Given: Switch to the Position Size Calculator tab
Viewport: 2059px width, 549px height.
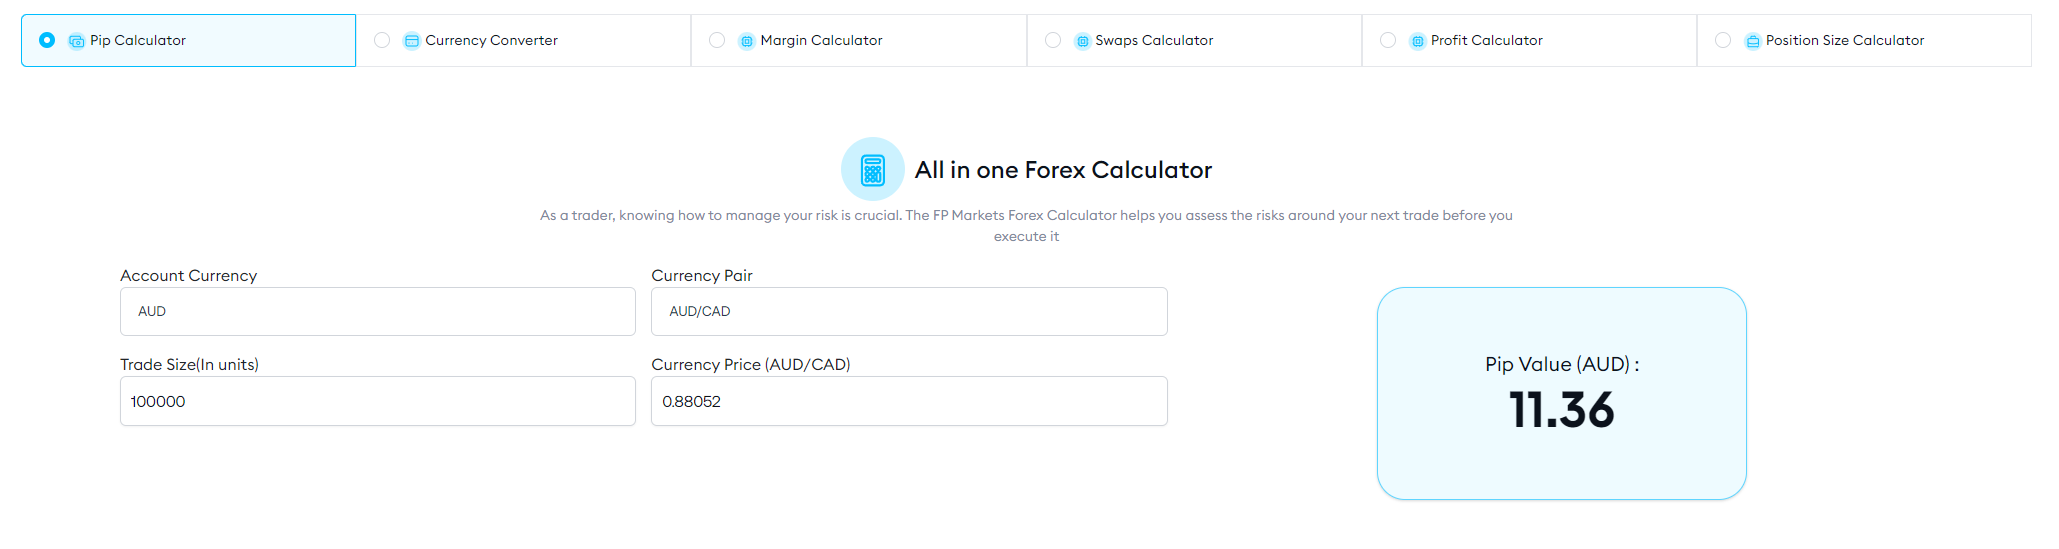Looking at the screenshot, I should [1844, 40].
